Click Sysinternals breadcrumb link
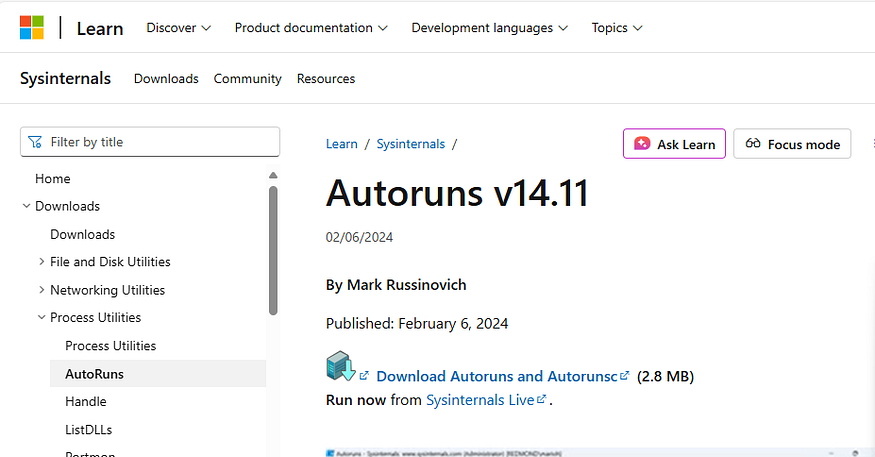This screenshot has width=875, height=457. pyautogui.click(x=411, y=144)
